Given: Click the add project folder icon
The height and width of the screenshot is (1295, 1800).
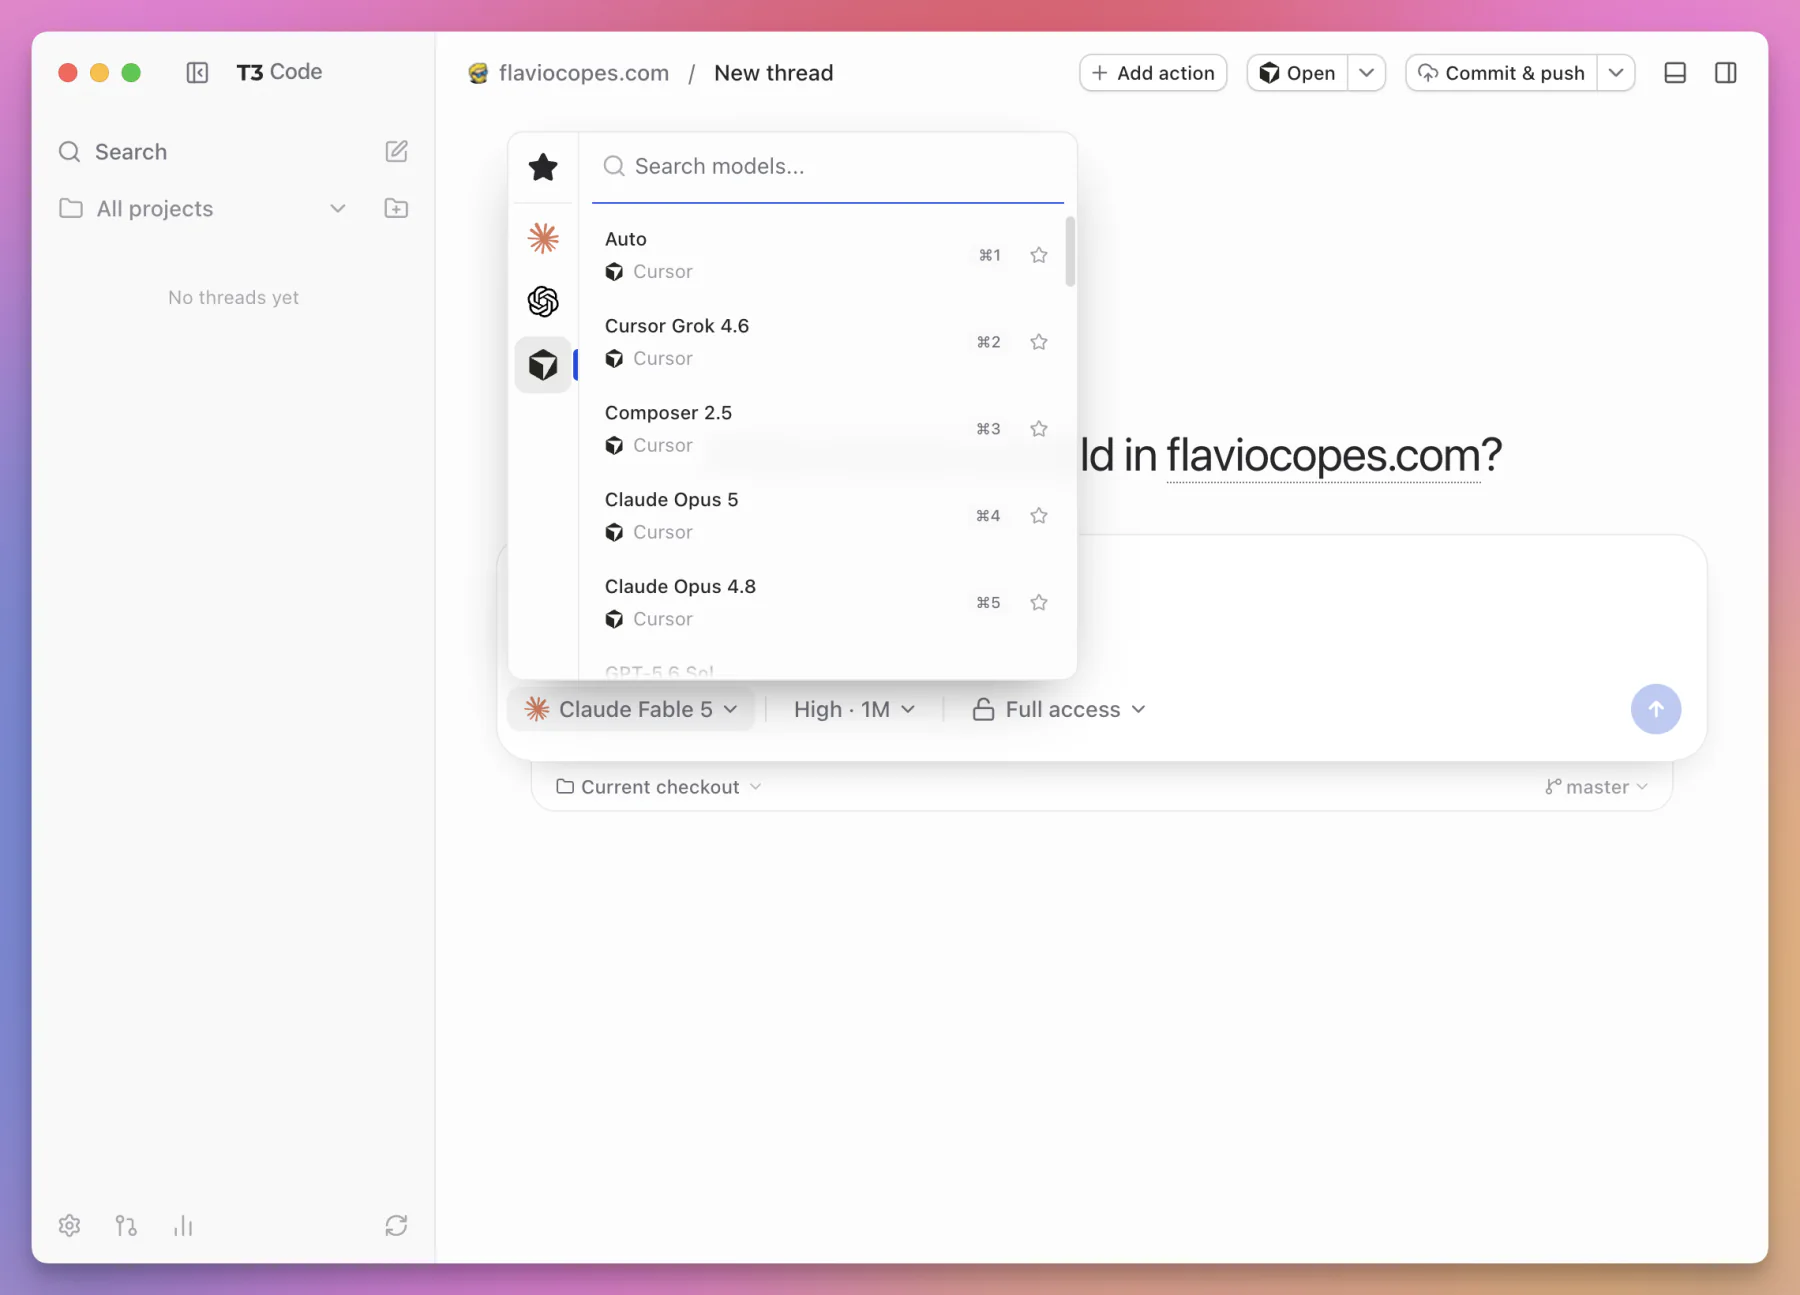Looking at the screenshot, I should tap(396, 208).
